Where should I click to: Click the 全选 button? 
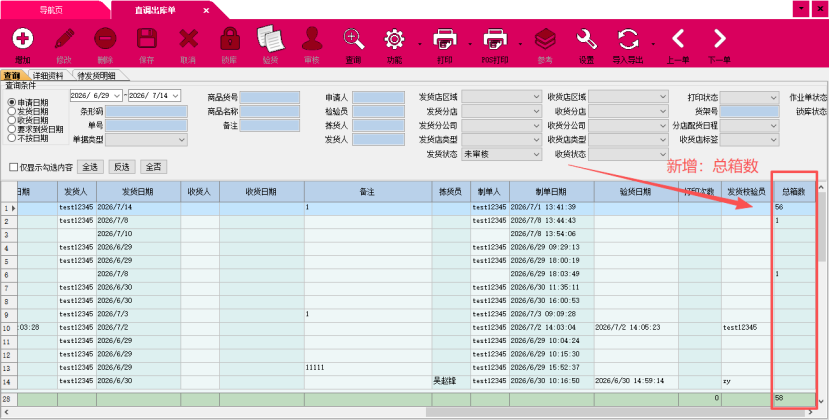pos(90,167)
